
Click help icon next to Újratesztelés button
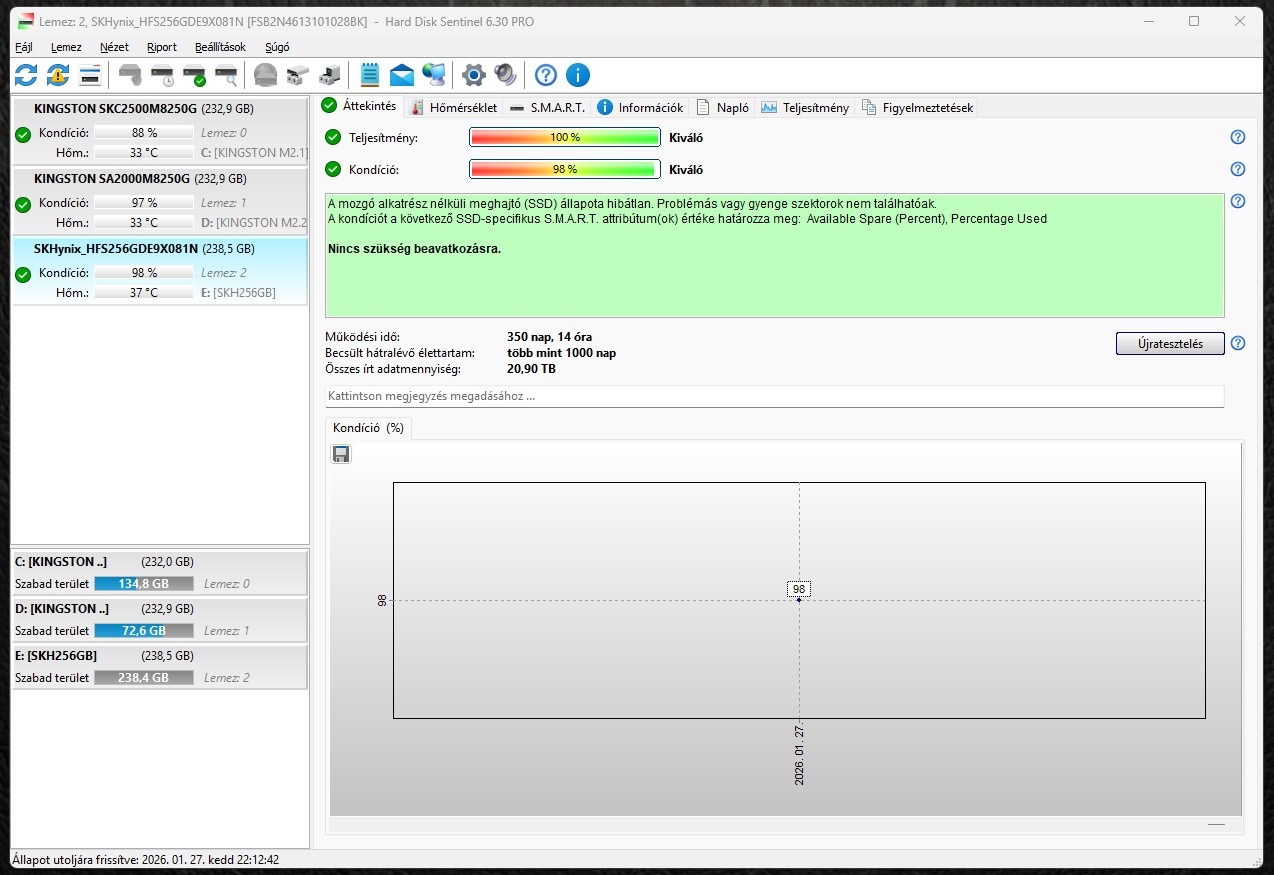[1238, 343]
